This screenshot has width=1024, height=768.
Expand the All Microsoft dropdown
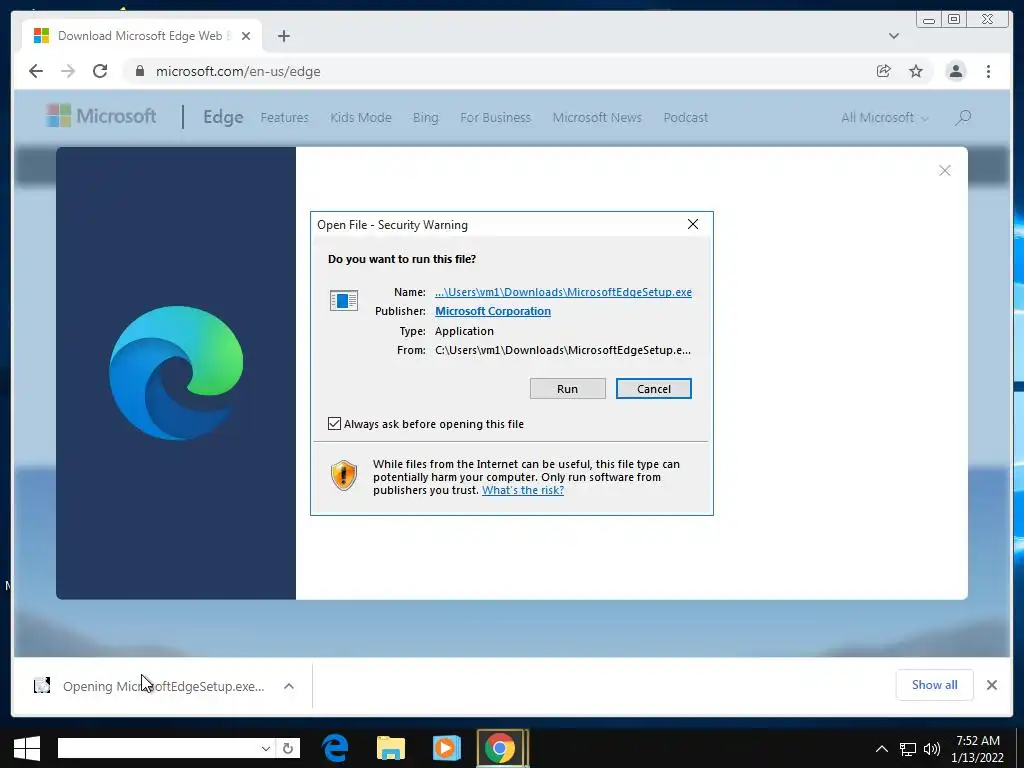[x=884, y=118]
